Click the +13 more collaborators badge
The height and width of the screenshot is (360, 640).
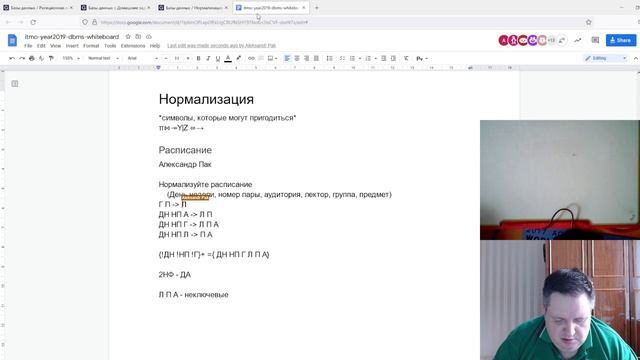tap(551, 40)
